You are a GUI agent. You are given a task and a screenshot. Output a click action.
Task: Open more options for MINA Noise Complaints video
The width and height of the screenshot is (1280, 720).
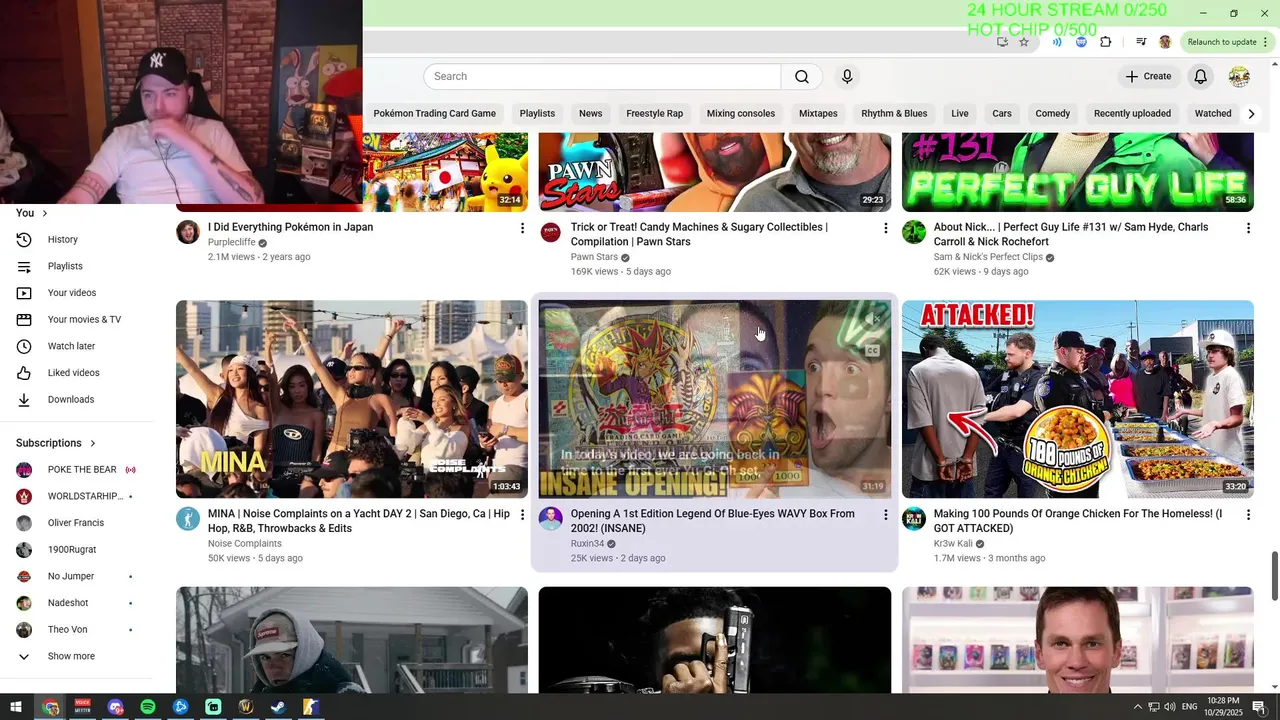[x=522, y=515]
